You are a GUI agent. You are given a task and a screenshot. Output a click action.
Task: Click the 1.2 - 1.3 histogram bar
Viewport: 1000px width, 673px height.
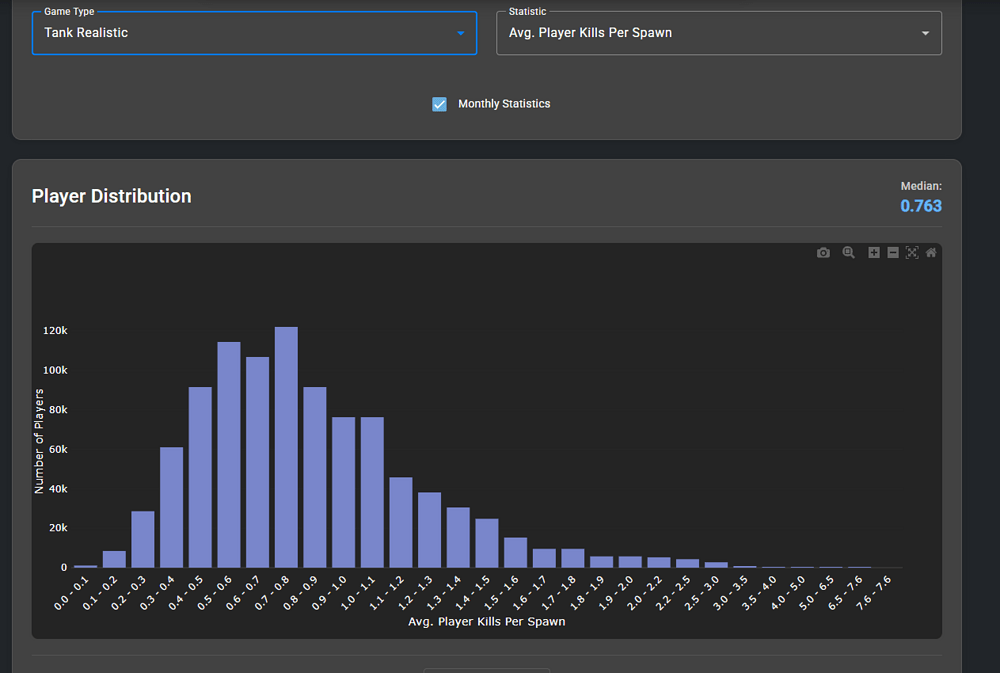coord(430,530)
